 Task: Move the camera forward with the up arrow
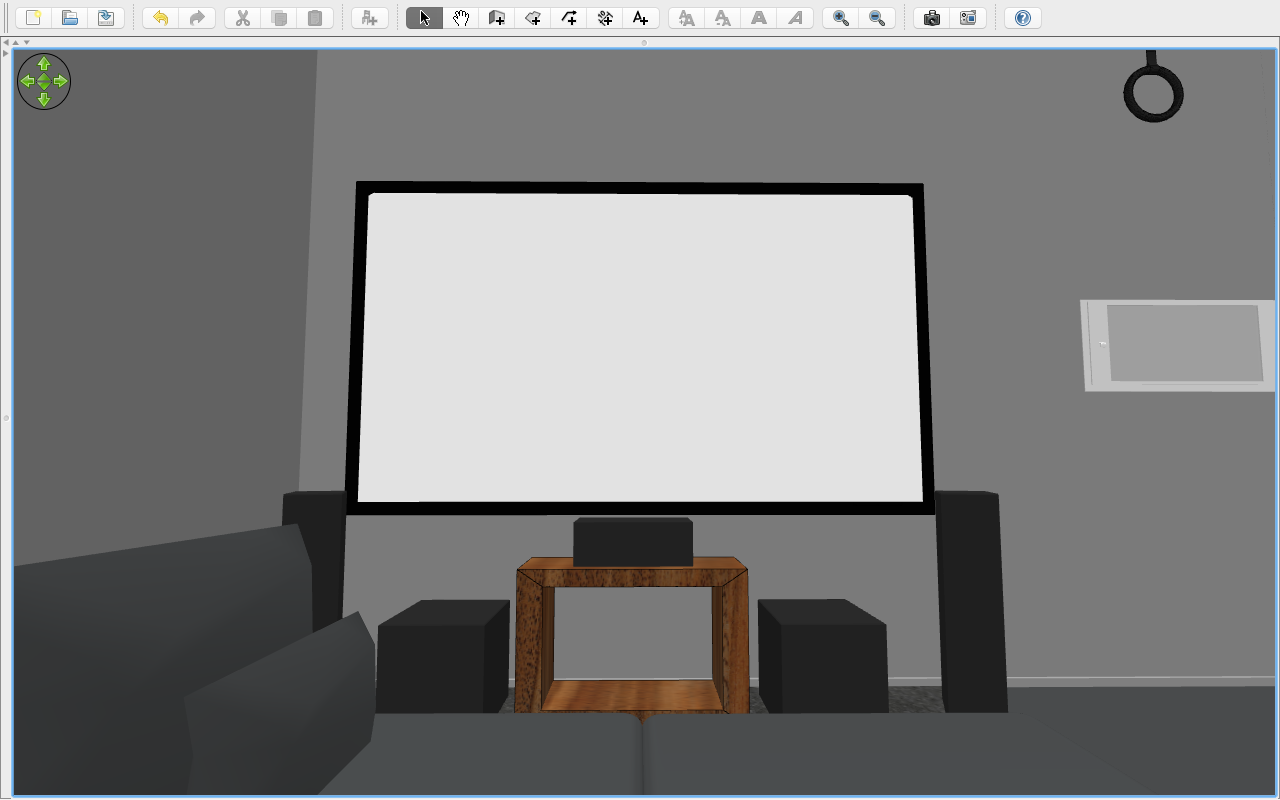(x=44, y=64)
